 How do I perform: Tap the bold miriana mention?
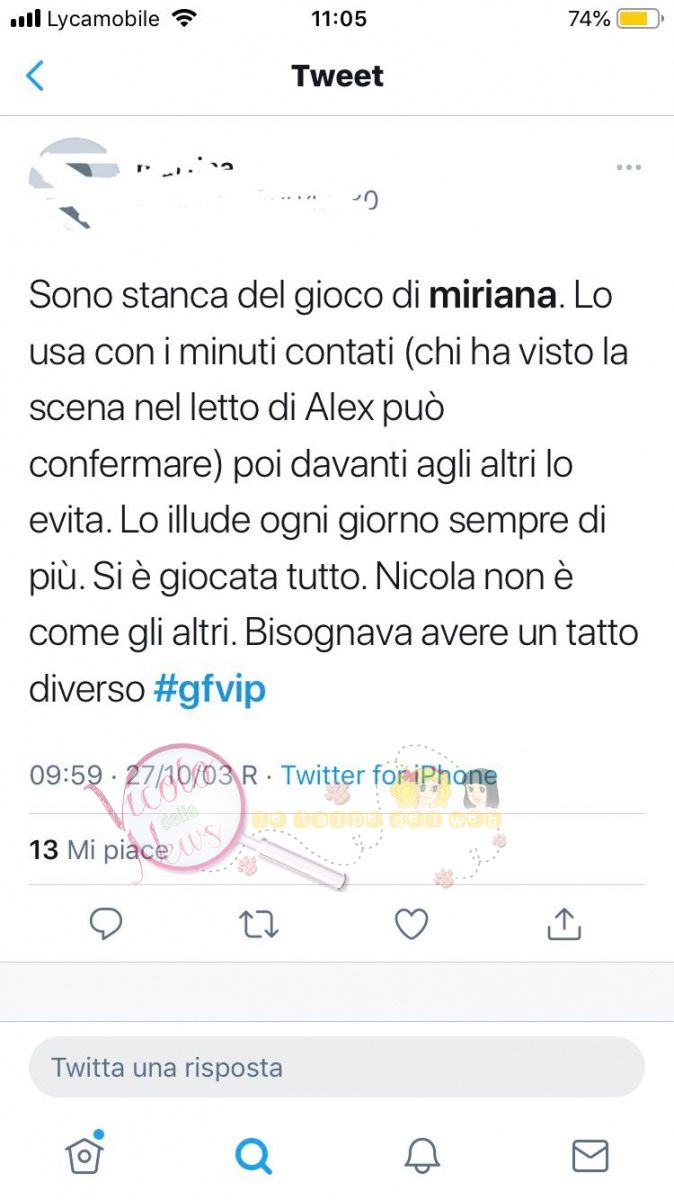point(492,296)
